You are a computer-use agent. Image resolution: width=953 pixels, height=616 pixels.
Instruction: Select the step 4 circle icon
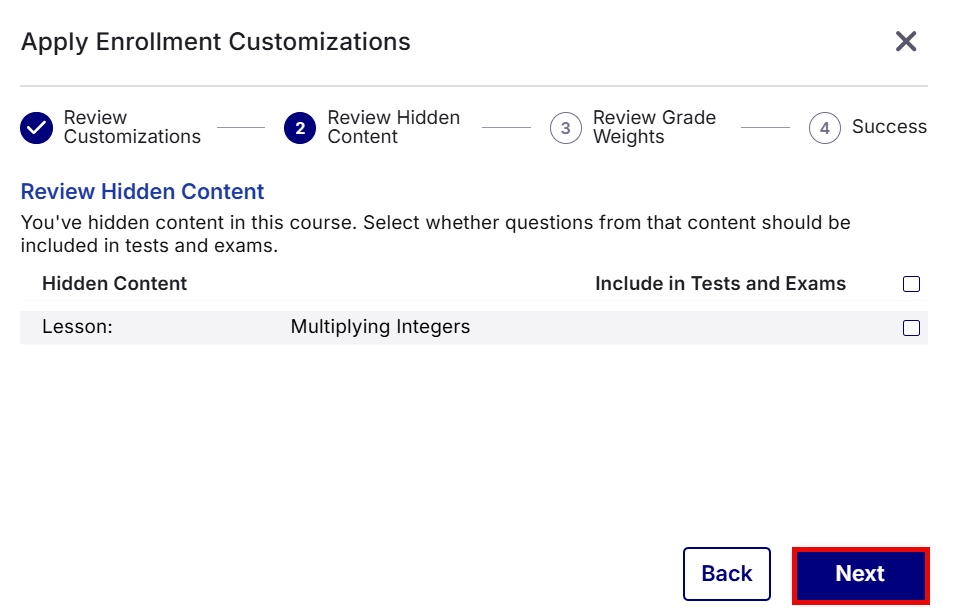[x=825, y=128]
